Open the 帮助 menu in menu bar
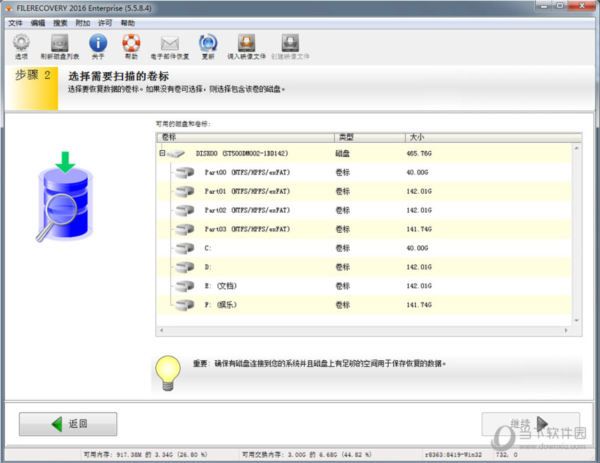Screen dimensions: 600x463 click(x=128, y=23)
